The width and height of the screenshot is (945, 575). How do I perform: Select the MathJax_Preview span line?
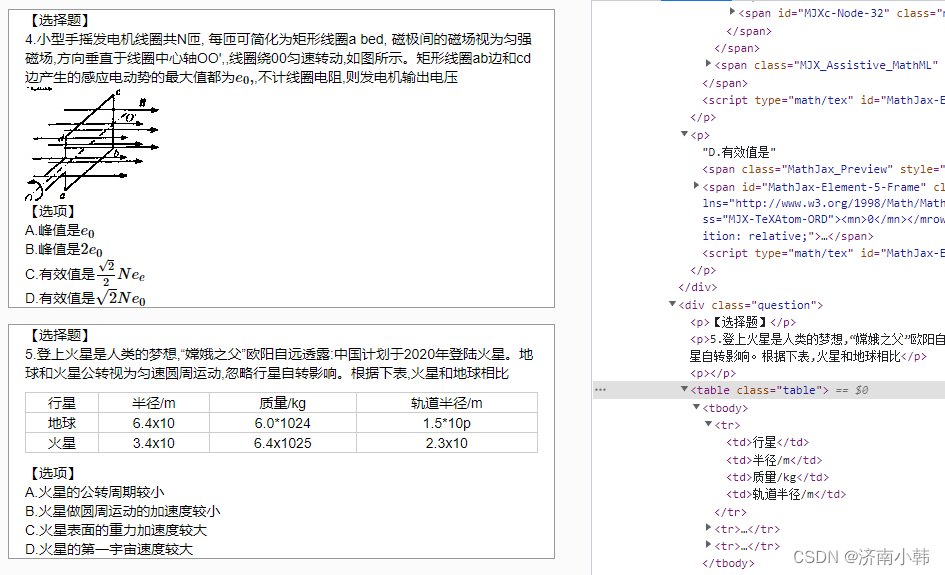(x=823, y=169)
